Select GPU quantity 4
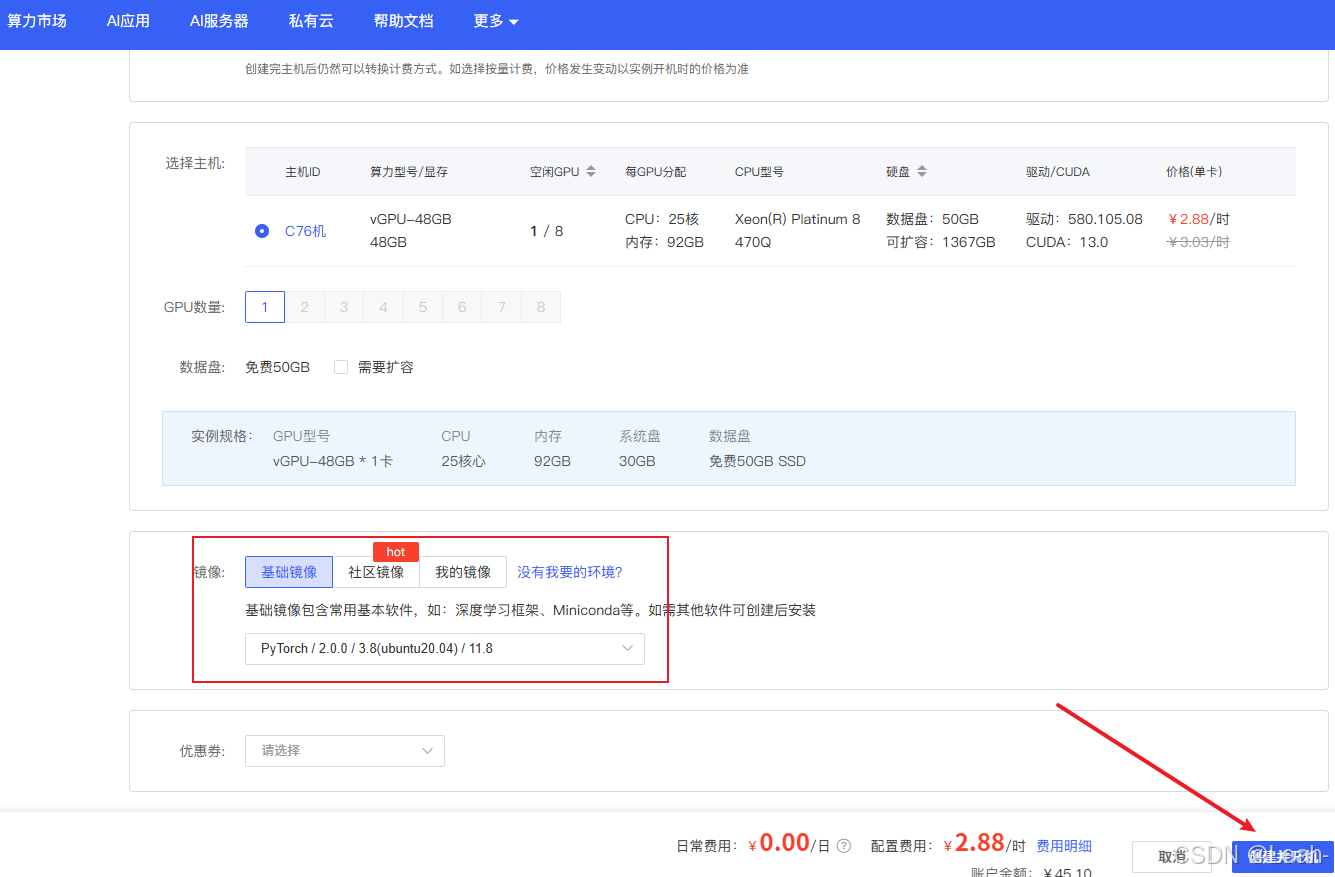The height and width of the screenshot is (877, 1335). click(383, 307)
